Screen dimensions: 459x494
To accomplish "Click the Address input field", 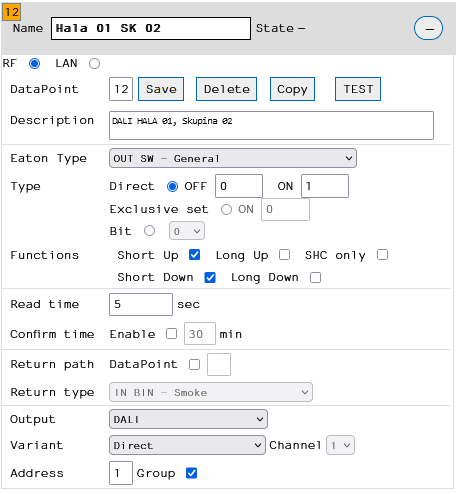I will tap(121, 473).
